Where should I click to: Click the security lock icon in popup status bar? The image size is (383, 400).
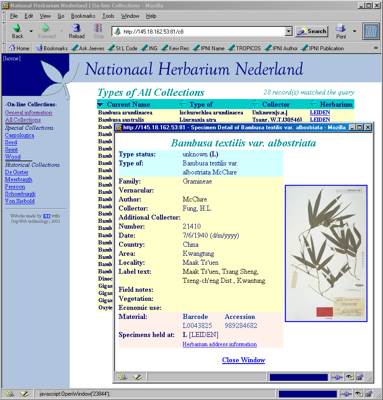[x=359, y=377]
